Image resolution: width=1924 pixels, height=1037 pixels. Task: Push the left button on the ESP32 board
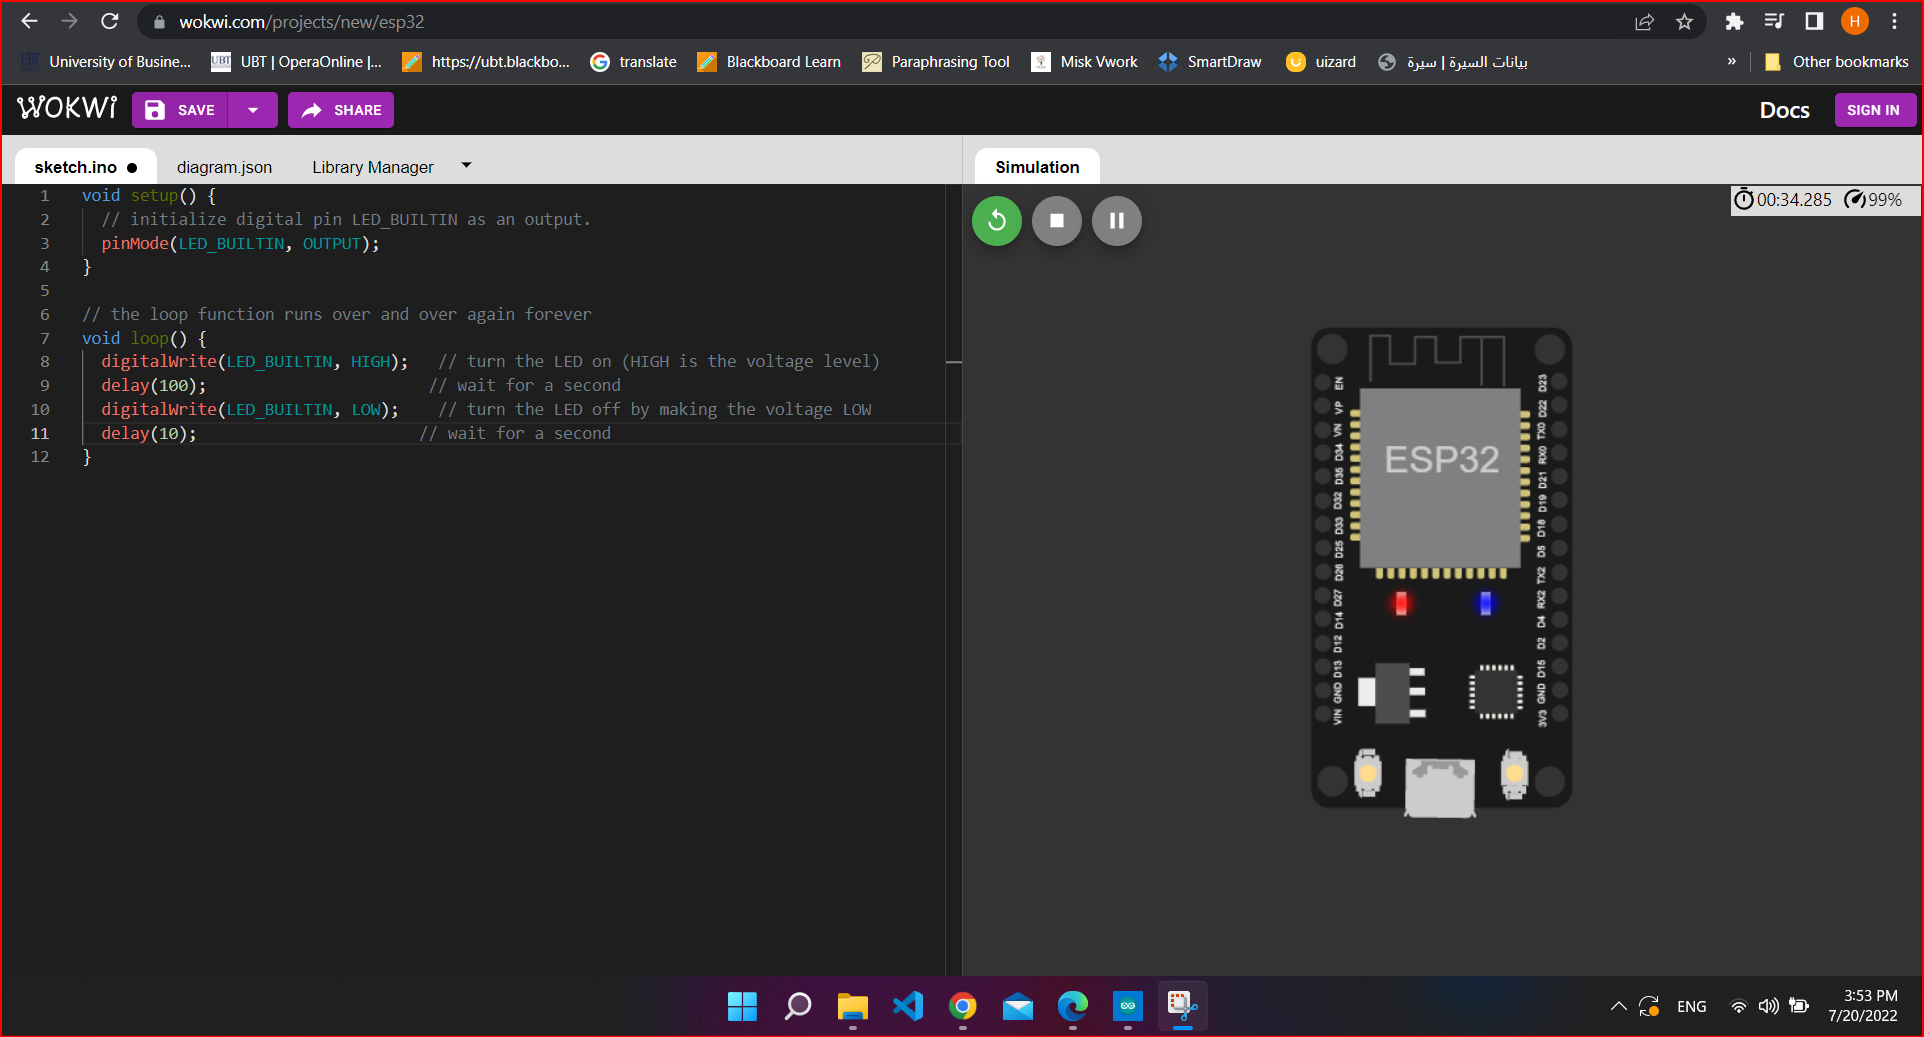1368,773
